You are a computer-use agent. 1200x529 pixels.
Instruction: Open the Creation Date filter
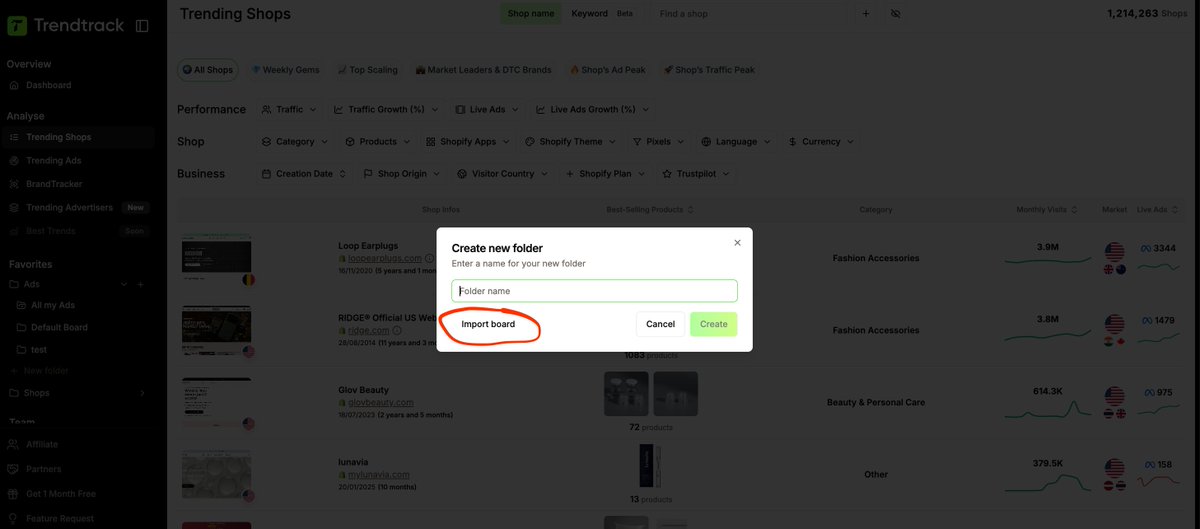[x=304, y=174]
